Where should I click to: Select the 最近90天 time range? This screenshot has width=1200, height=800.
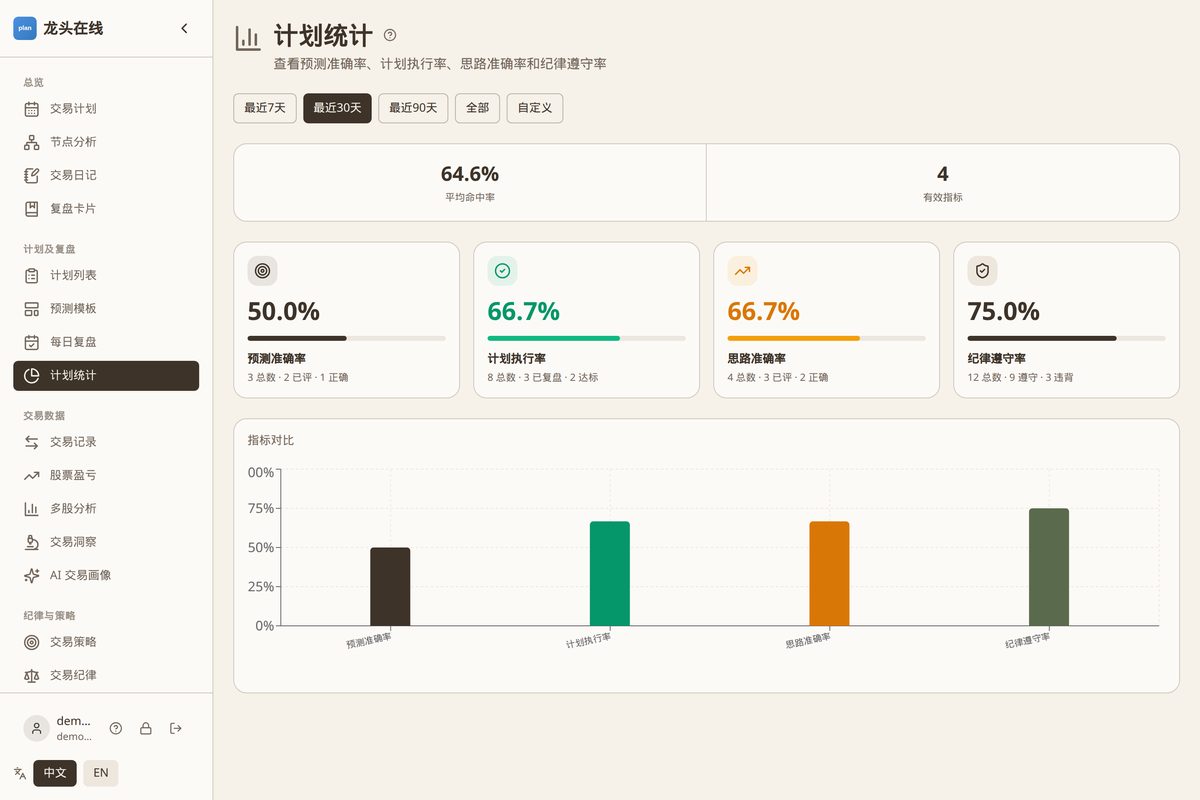[413, 108]
